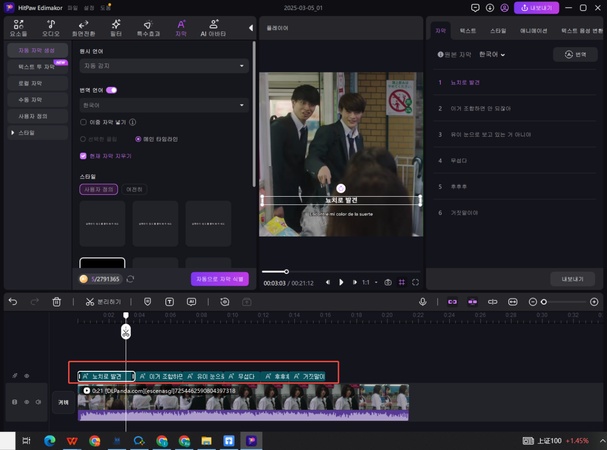Click the circular-arrow record icon in timeline toolbar
Image resolution: width=607 pixels, height=450 pixels.
[x=225, y=302]
